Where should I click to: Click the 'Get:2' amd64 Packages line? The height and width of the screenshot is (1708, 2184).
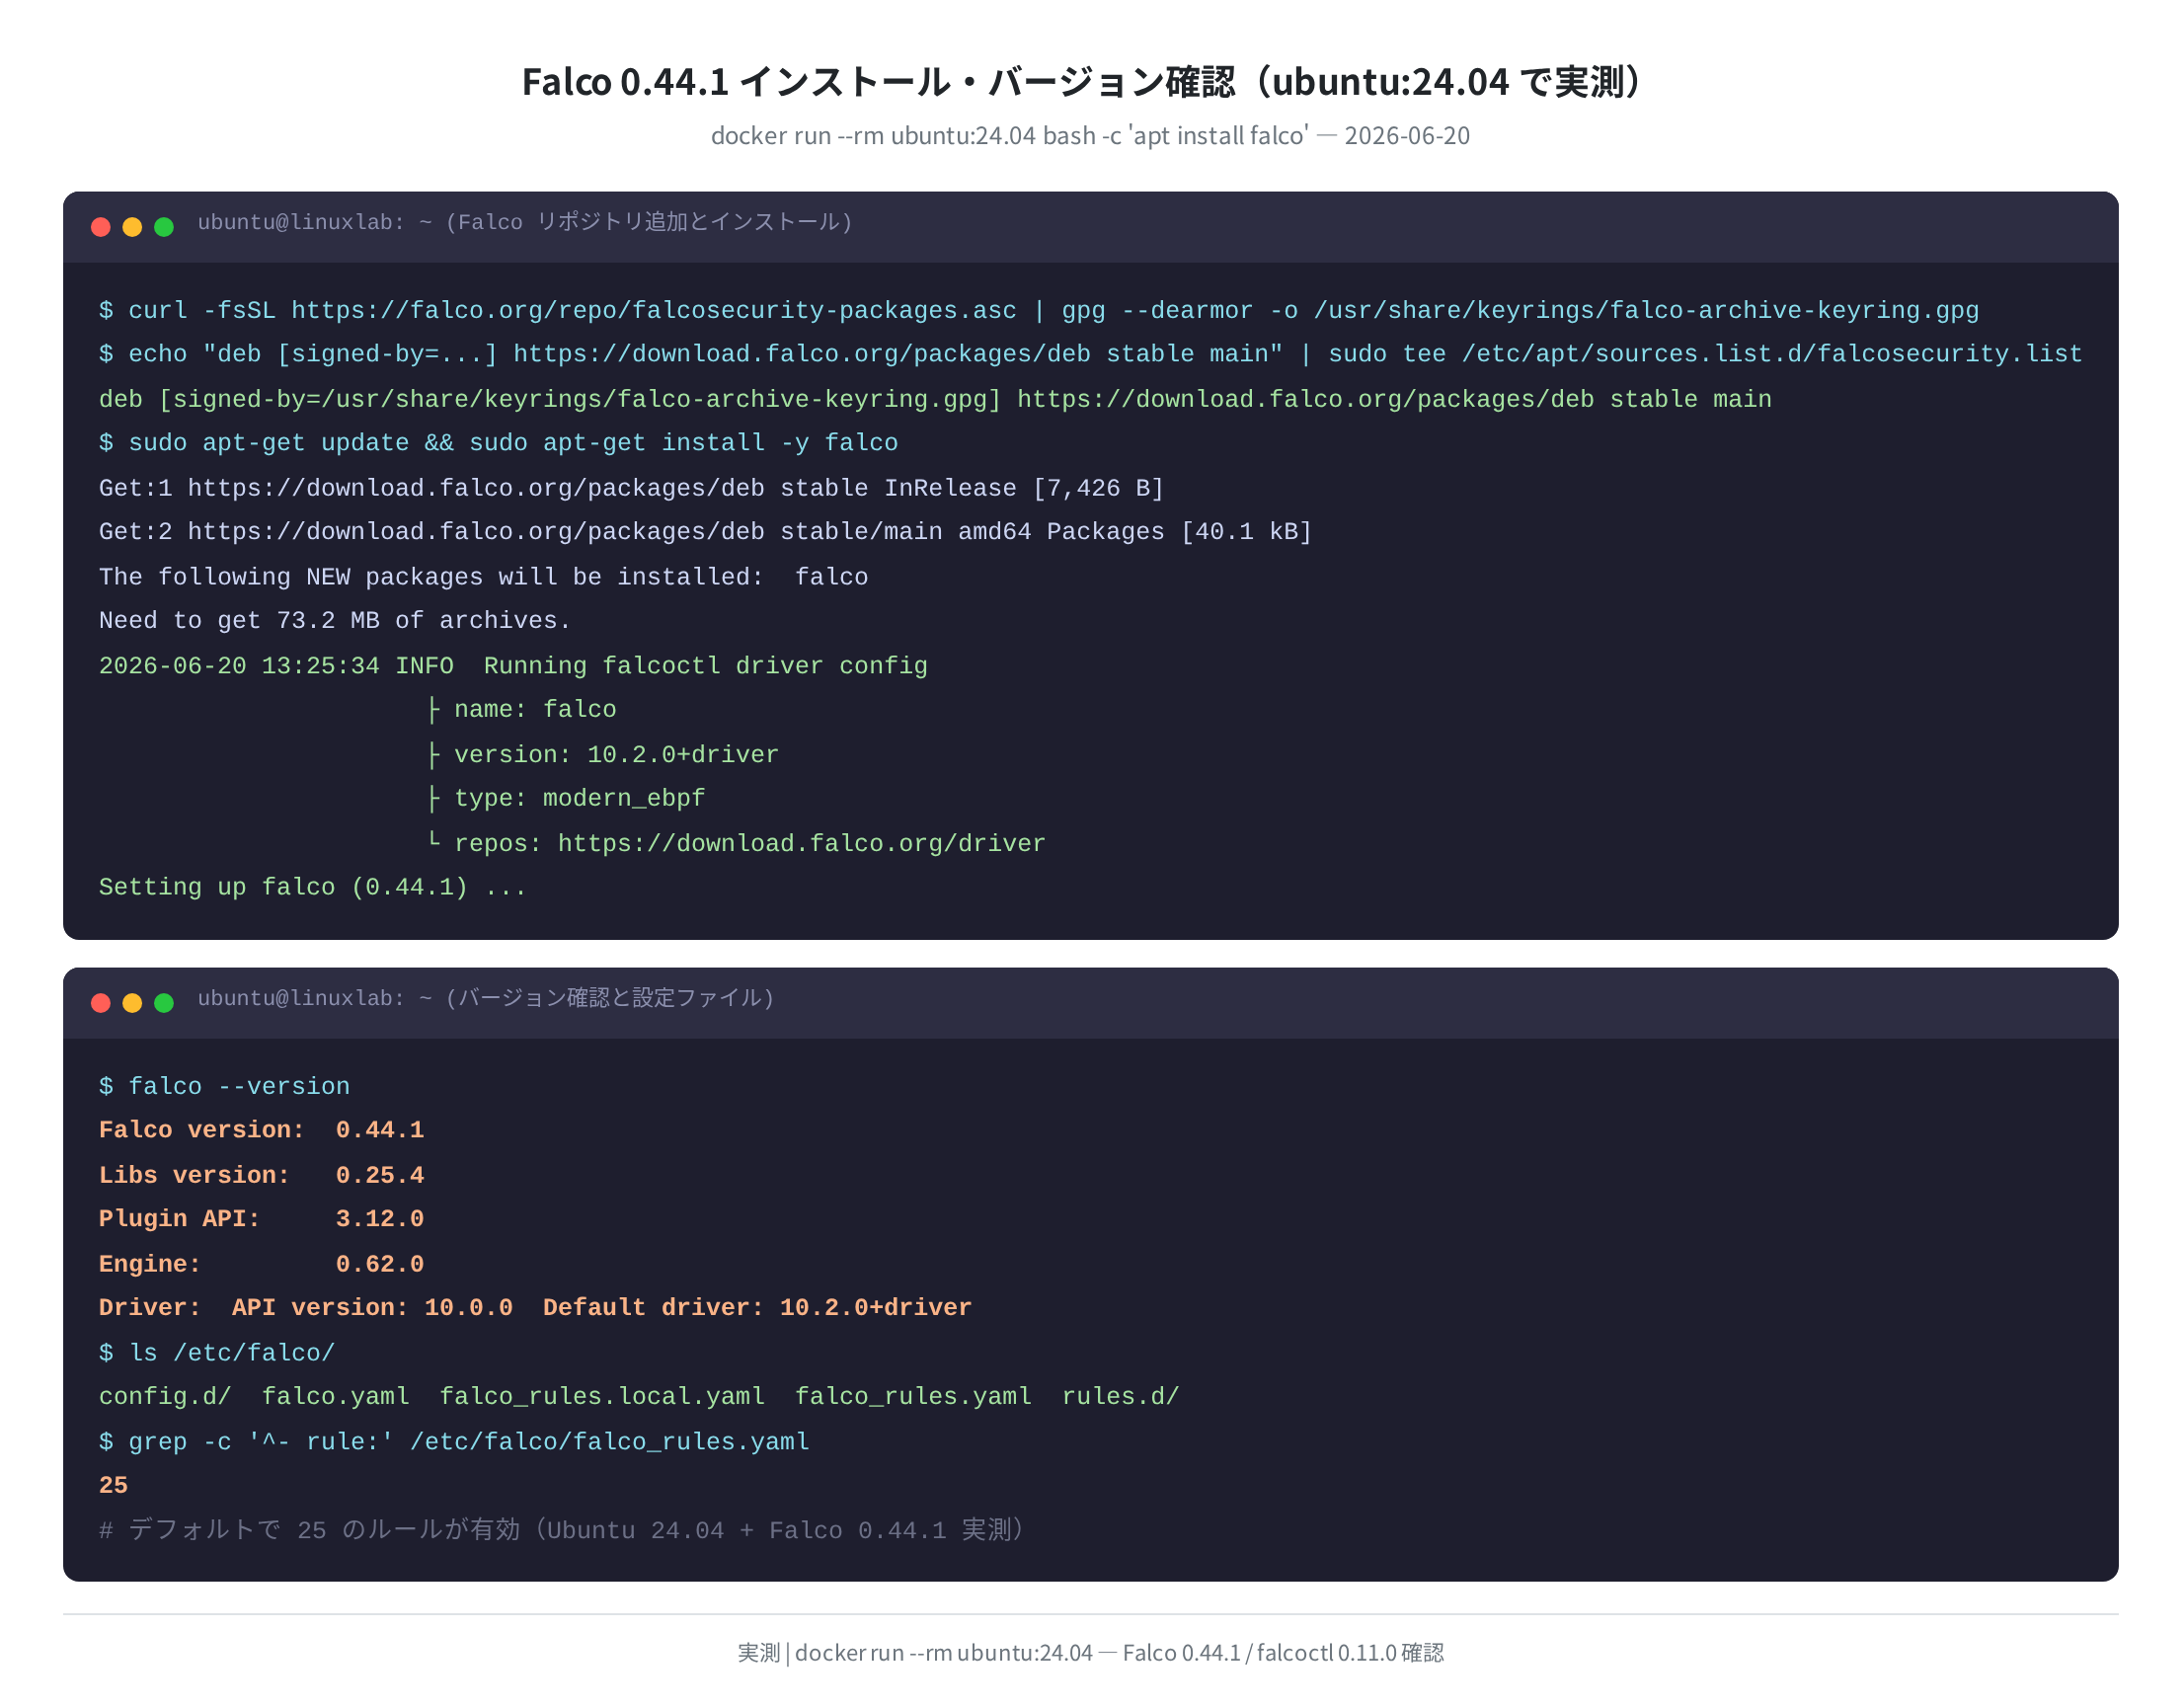pos(706,533)
